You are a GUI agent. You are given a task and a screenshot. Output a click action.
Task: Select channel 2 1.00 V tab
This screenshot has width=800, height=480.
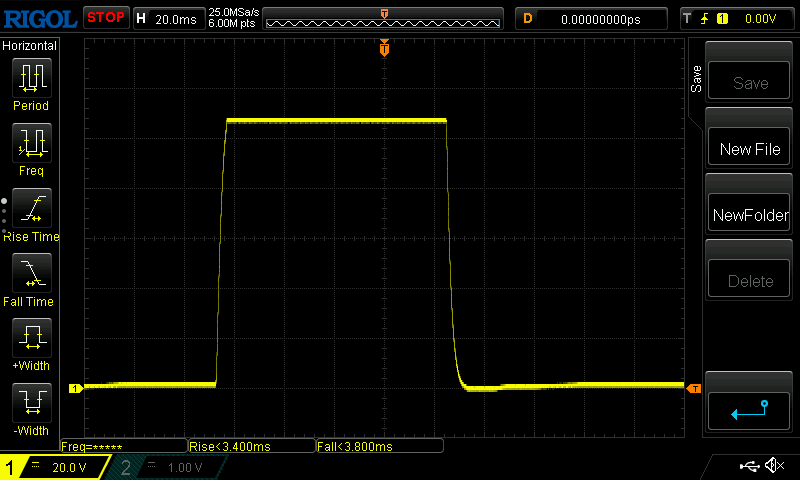[168, 467]
